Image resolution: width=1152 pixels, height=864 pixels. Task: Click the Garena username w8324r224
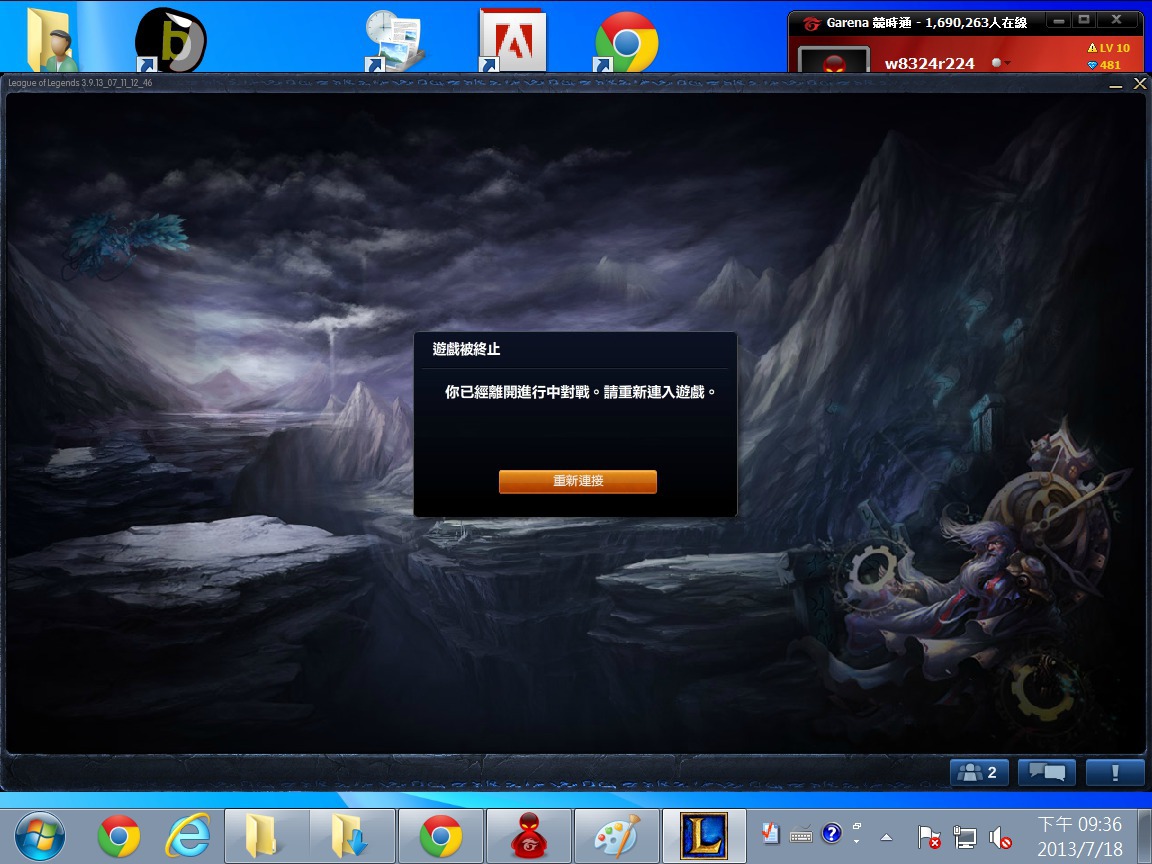(x=929, y=63)
